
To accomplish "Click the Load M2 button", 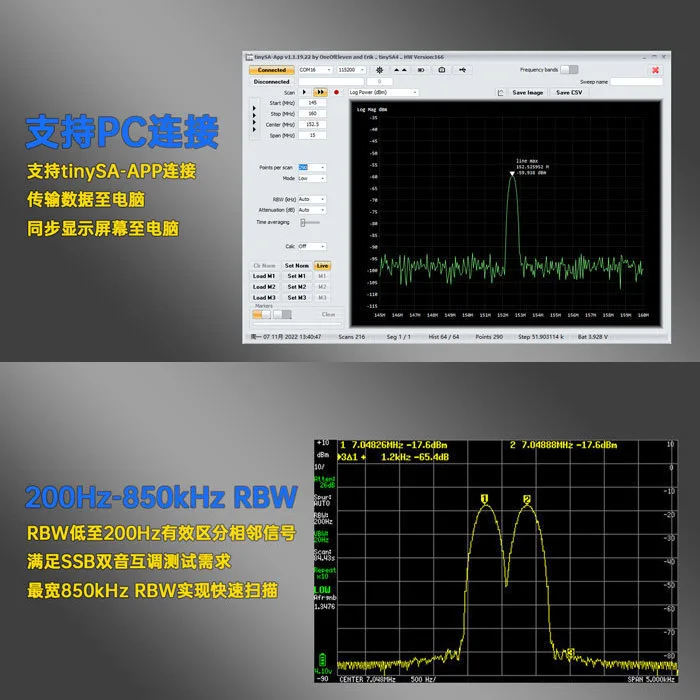I will [264, 287].
